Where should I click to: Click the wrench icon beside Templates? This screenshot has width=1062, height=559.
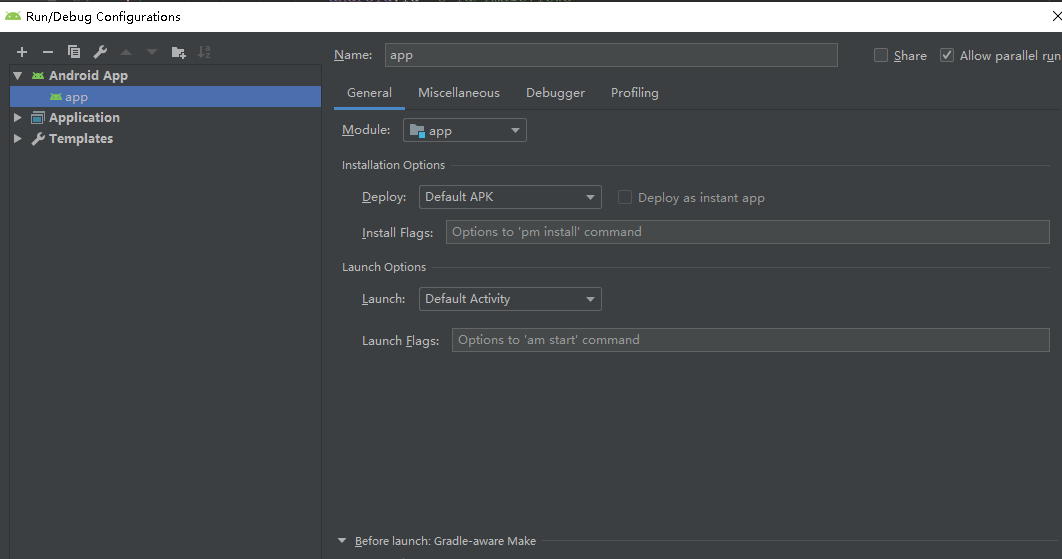(x=38, y=139)
